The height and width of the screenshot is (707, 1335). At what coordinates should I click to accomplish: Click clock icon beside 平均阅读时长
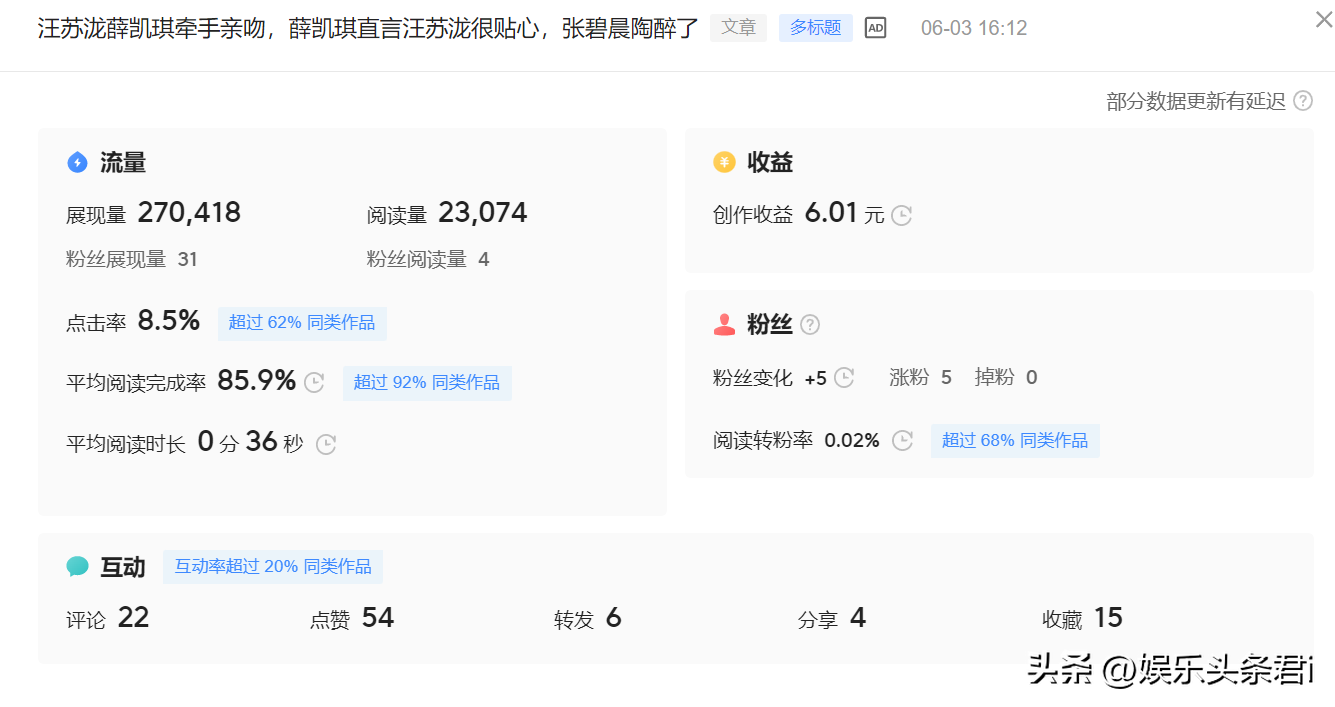(326, 444)
